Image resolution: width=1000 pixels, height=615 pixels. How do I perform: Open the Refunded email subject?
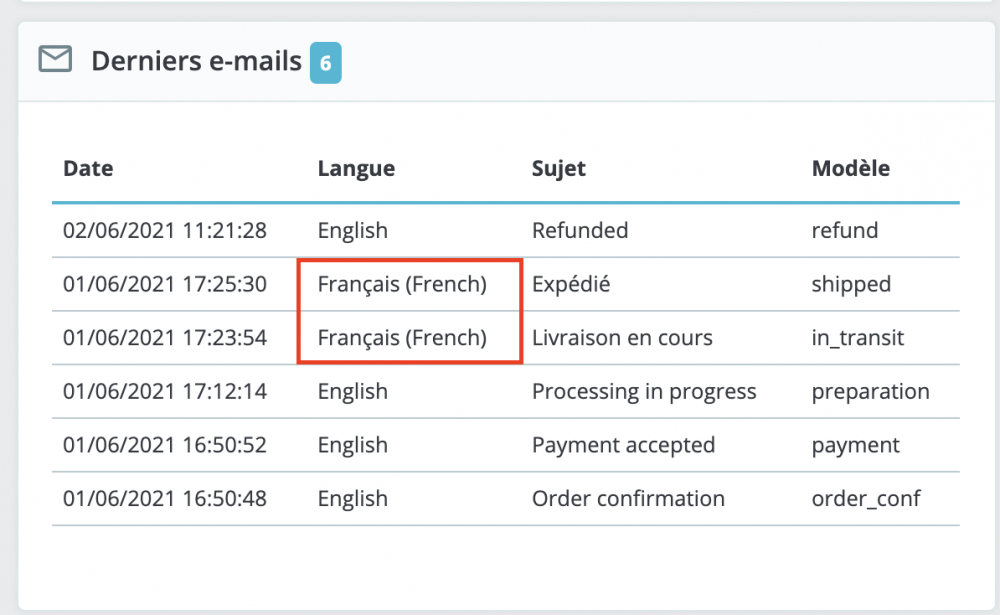coord(580,231)
